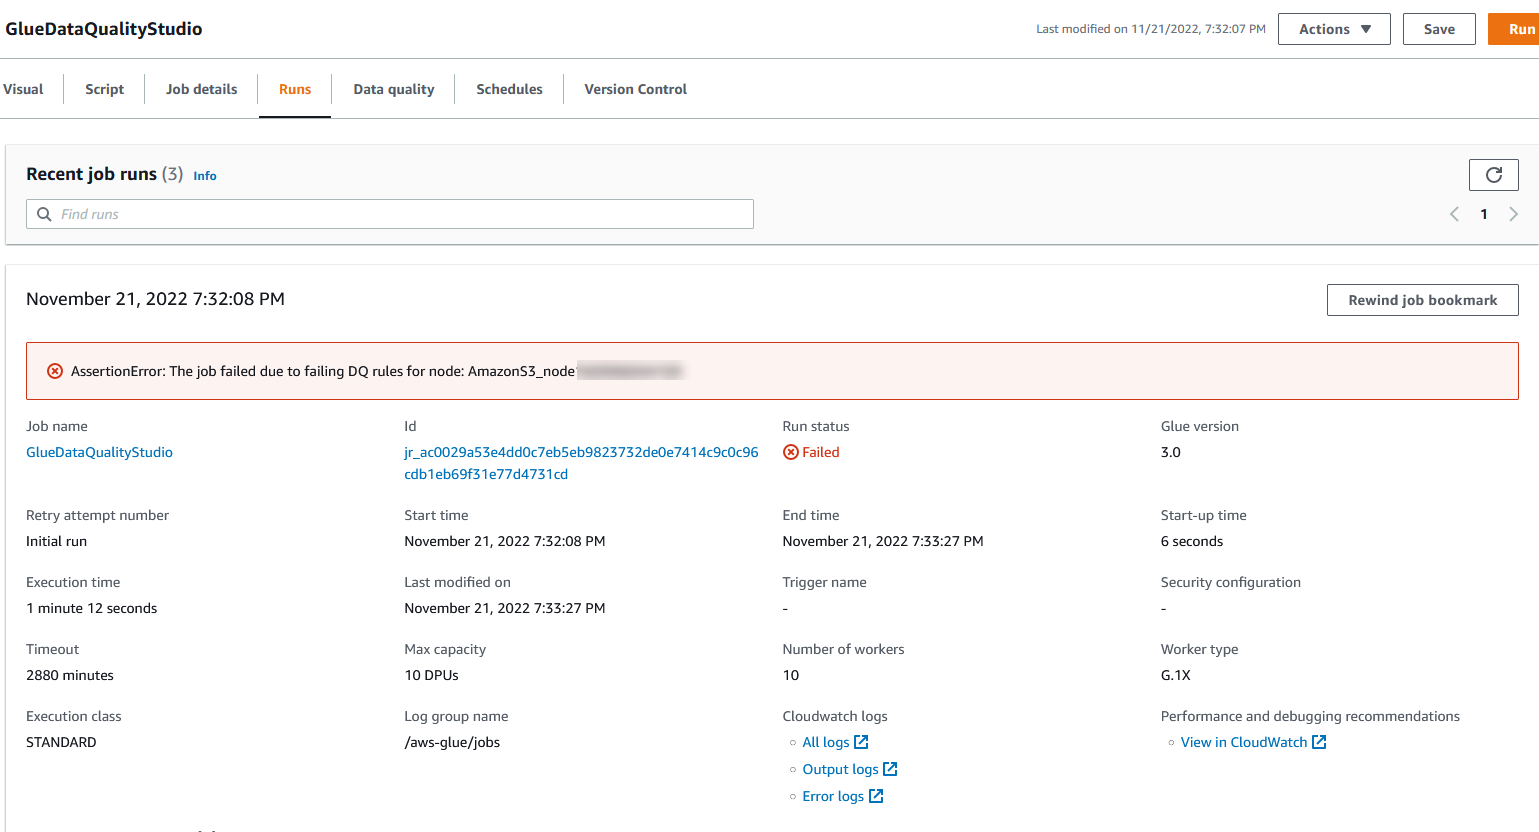Open the View in CloudWatch link
Screen dimensions: 1539x832
(x=1244, y=742)
